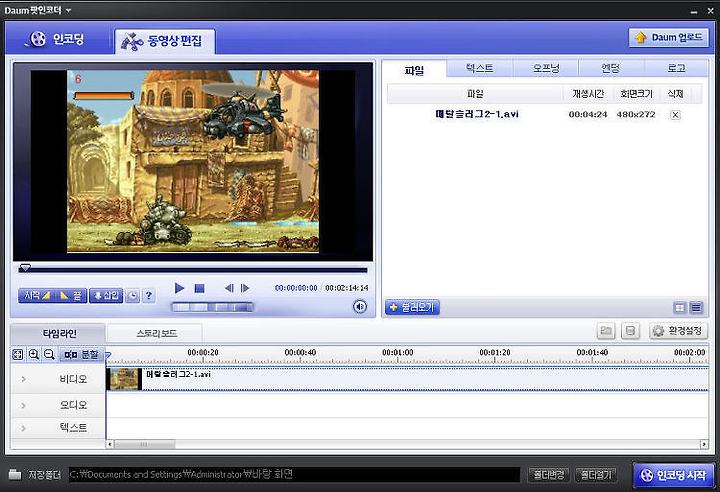Click the fit-timeline icon

[x=17, y=355]
